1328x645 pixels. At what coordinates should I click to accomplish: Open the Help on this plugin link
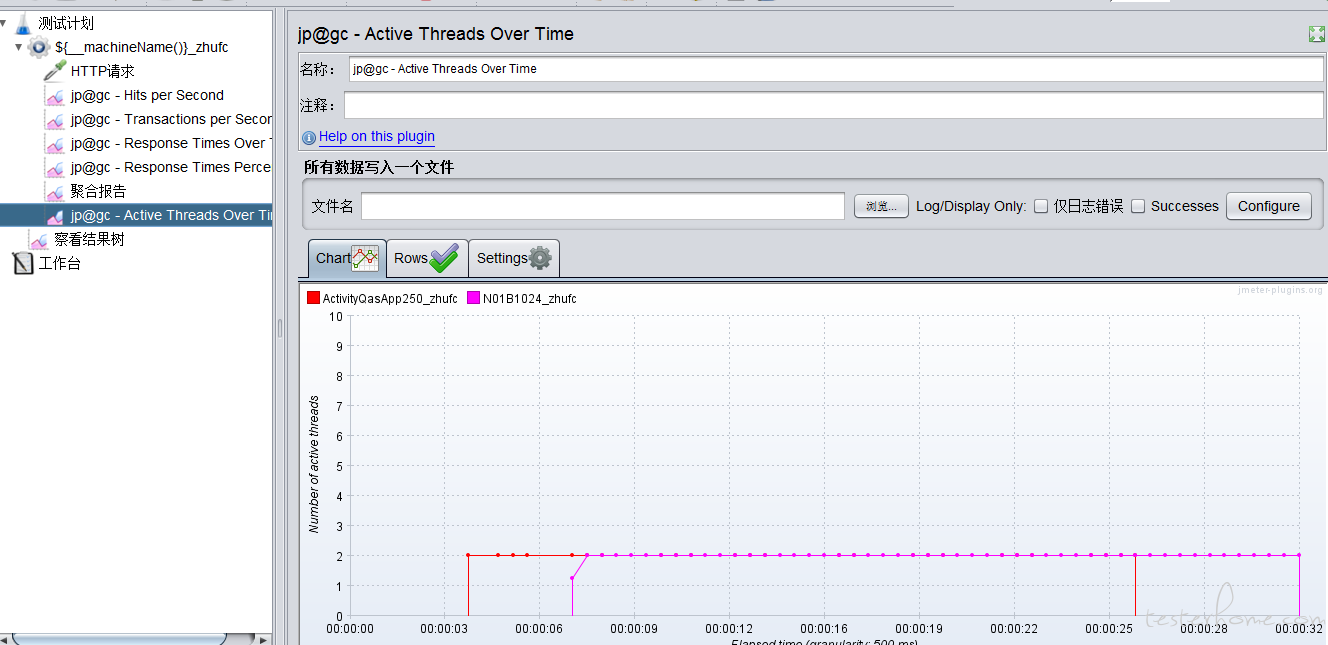(376, 137)
